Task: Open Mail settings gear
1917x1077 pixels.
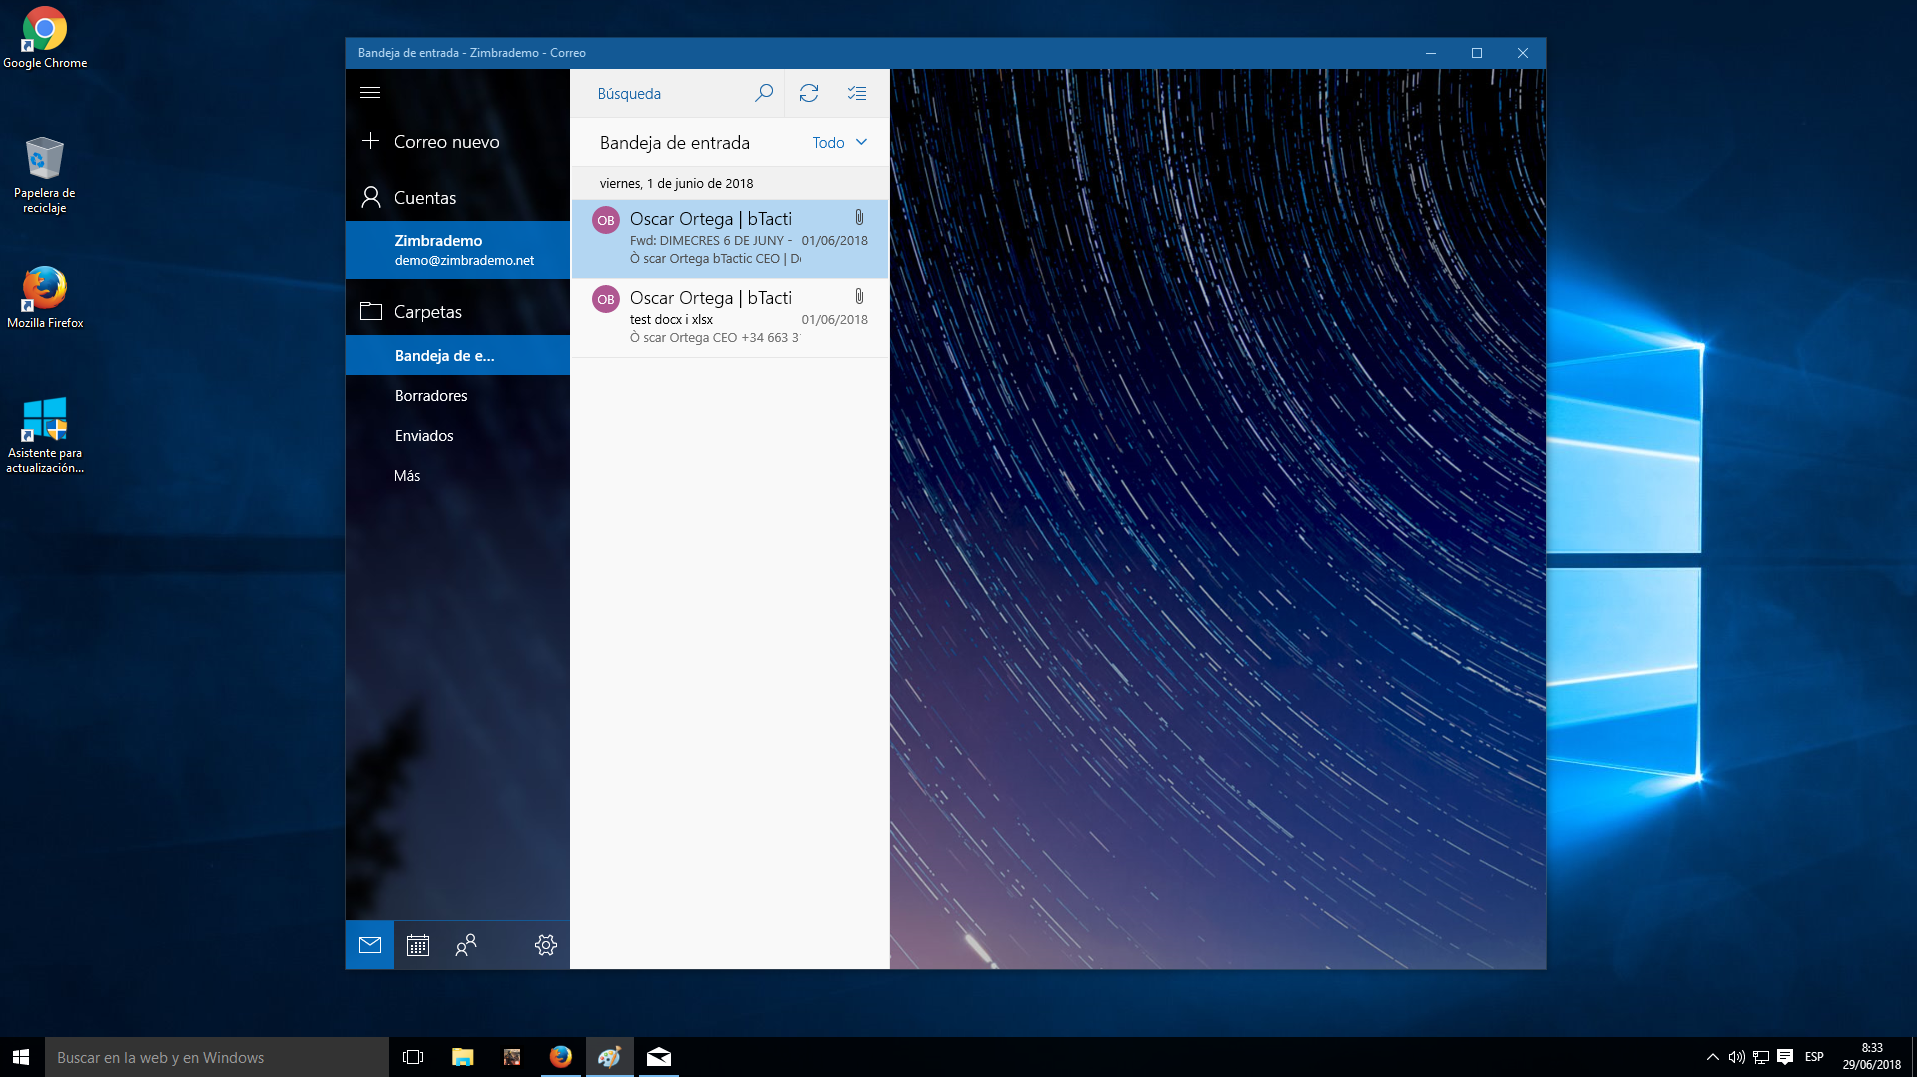Action: [x=546, y=945]
